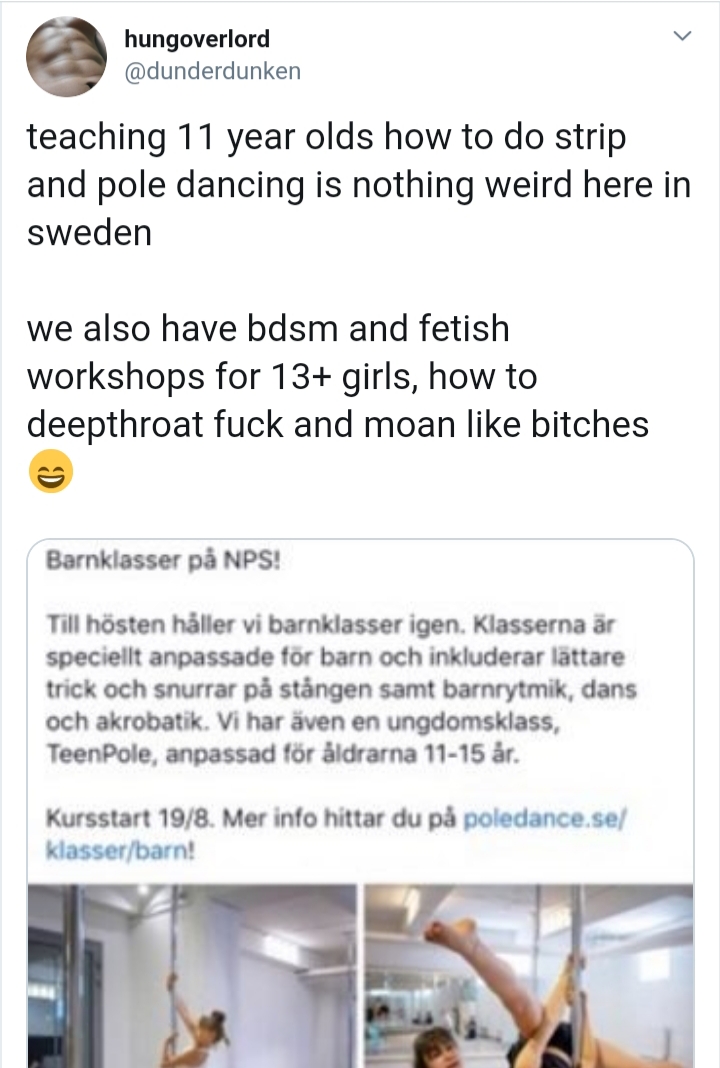This screenshot has width=720, height=1068.
Task: Open the tweet options chevron
Action: pos(682,38)
